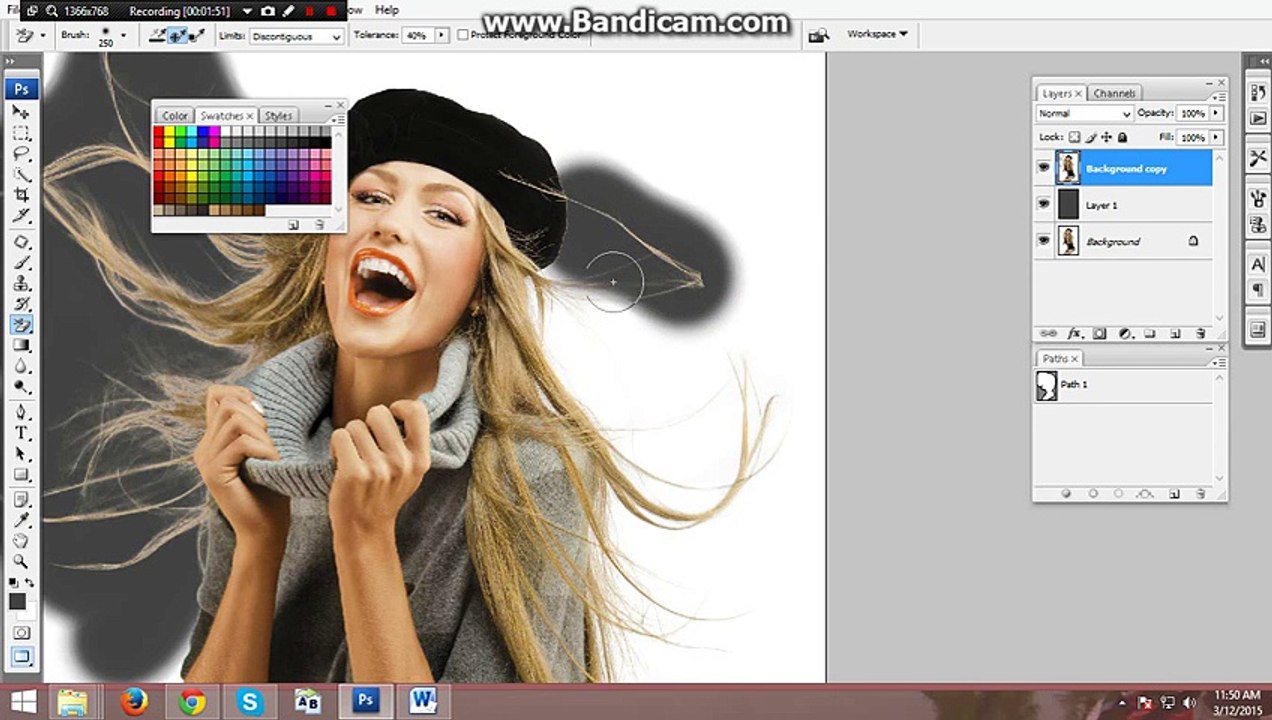Open the Limits Discontiguous dropdown

click(x=295, y=36)
